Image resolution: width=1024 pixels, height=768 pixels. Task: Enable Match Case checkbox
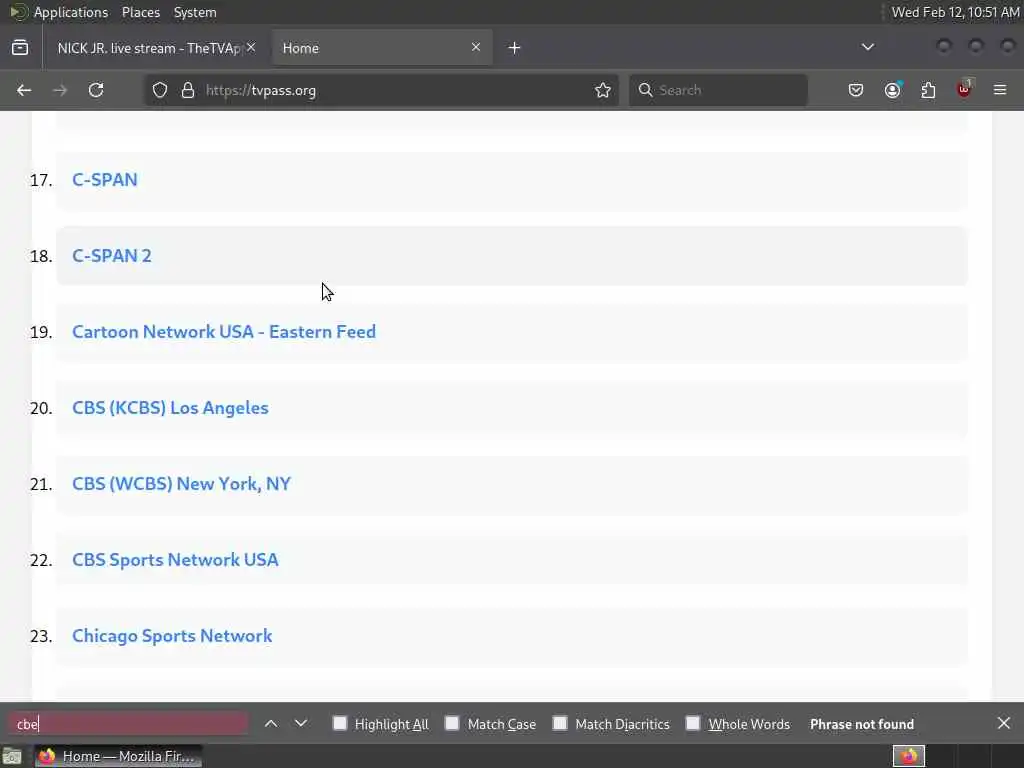452,723
